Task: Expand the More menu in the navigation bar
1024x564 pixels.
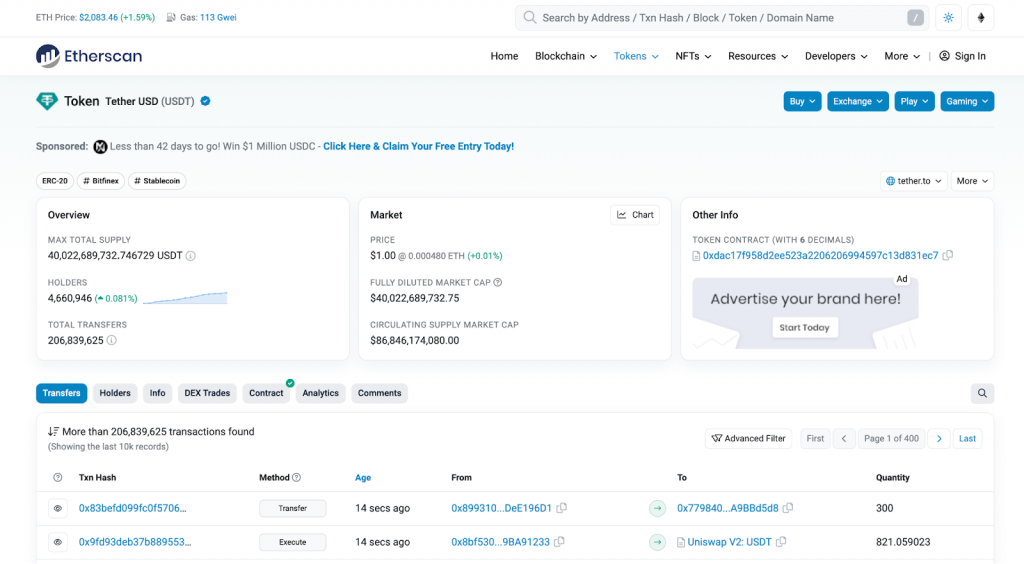Action: pos(902,56)
